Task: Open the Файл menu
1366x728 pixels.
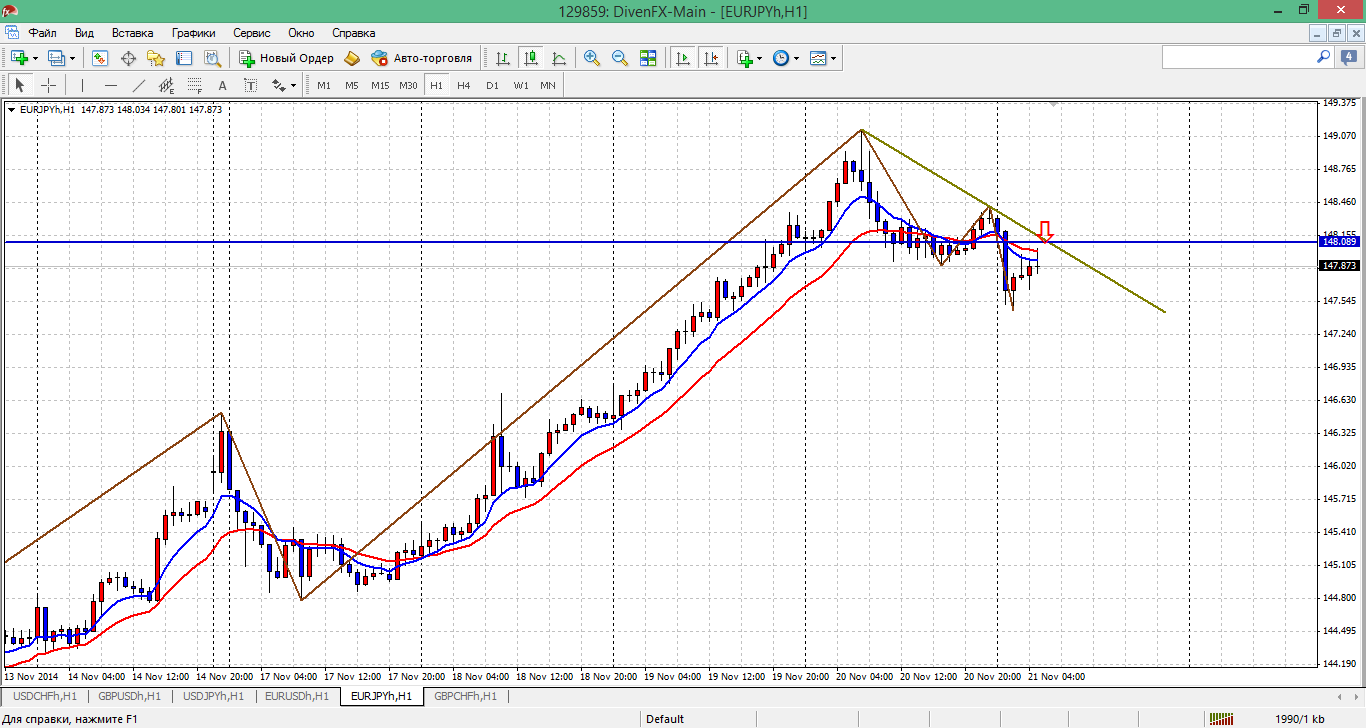Action: (x=43, y=33)
